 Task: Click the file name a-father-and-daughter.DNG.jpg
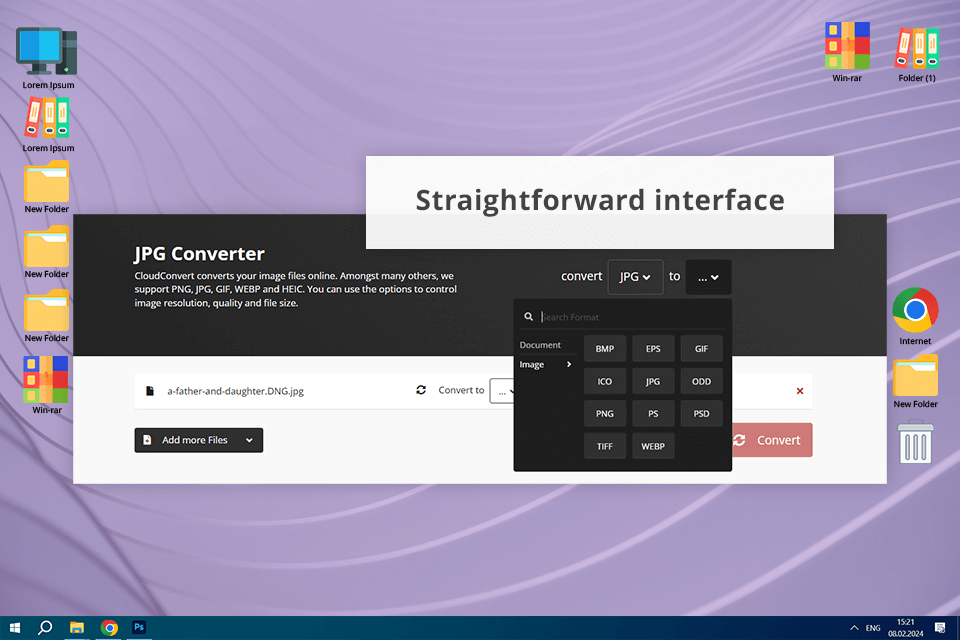pos(236,391)
